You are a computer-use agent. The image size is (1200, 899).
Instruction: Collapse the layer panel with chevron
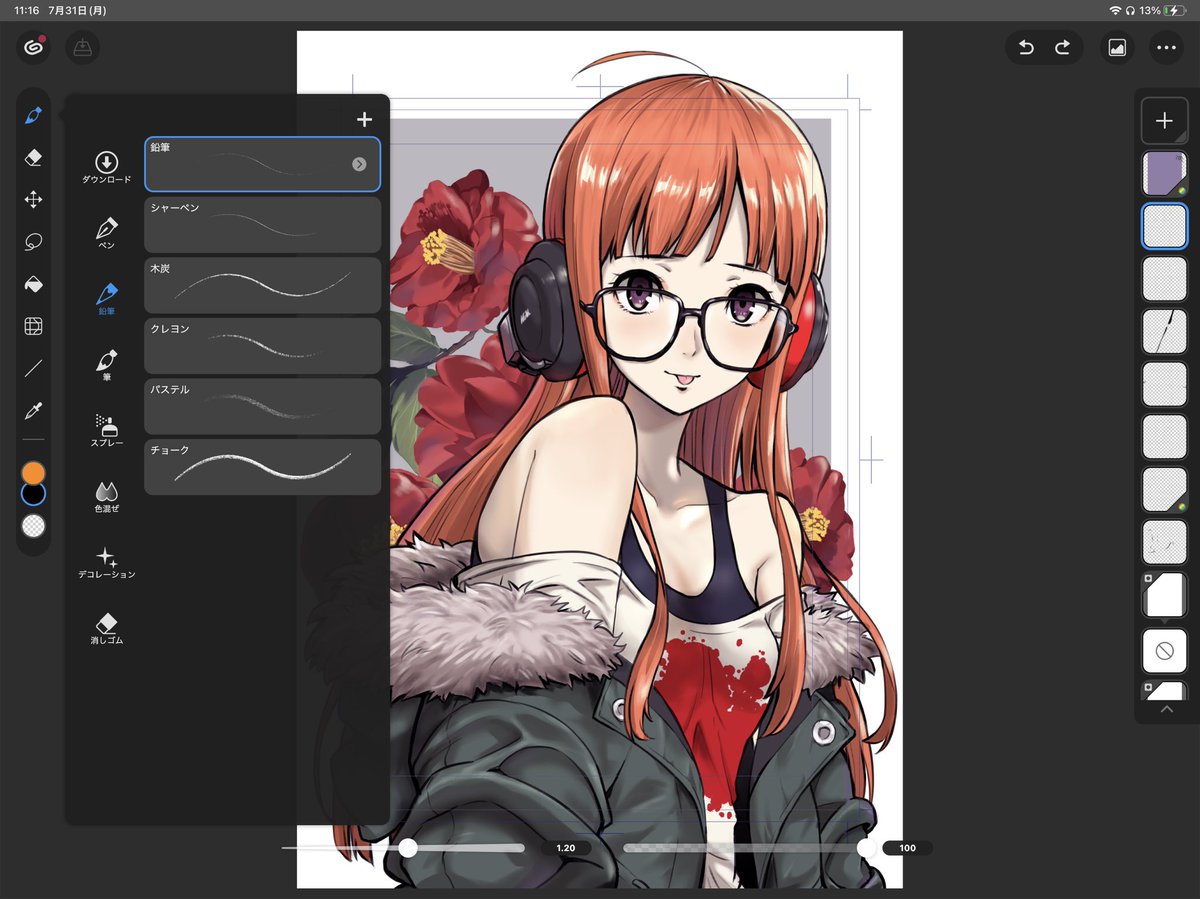[1166, 709]
